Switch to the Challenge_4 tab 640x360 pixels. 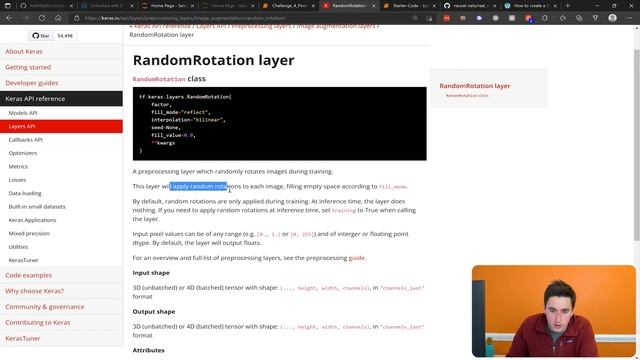[x=289, y=6]
